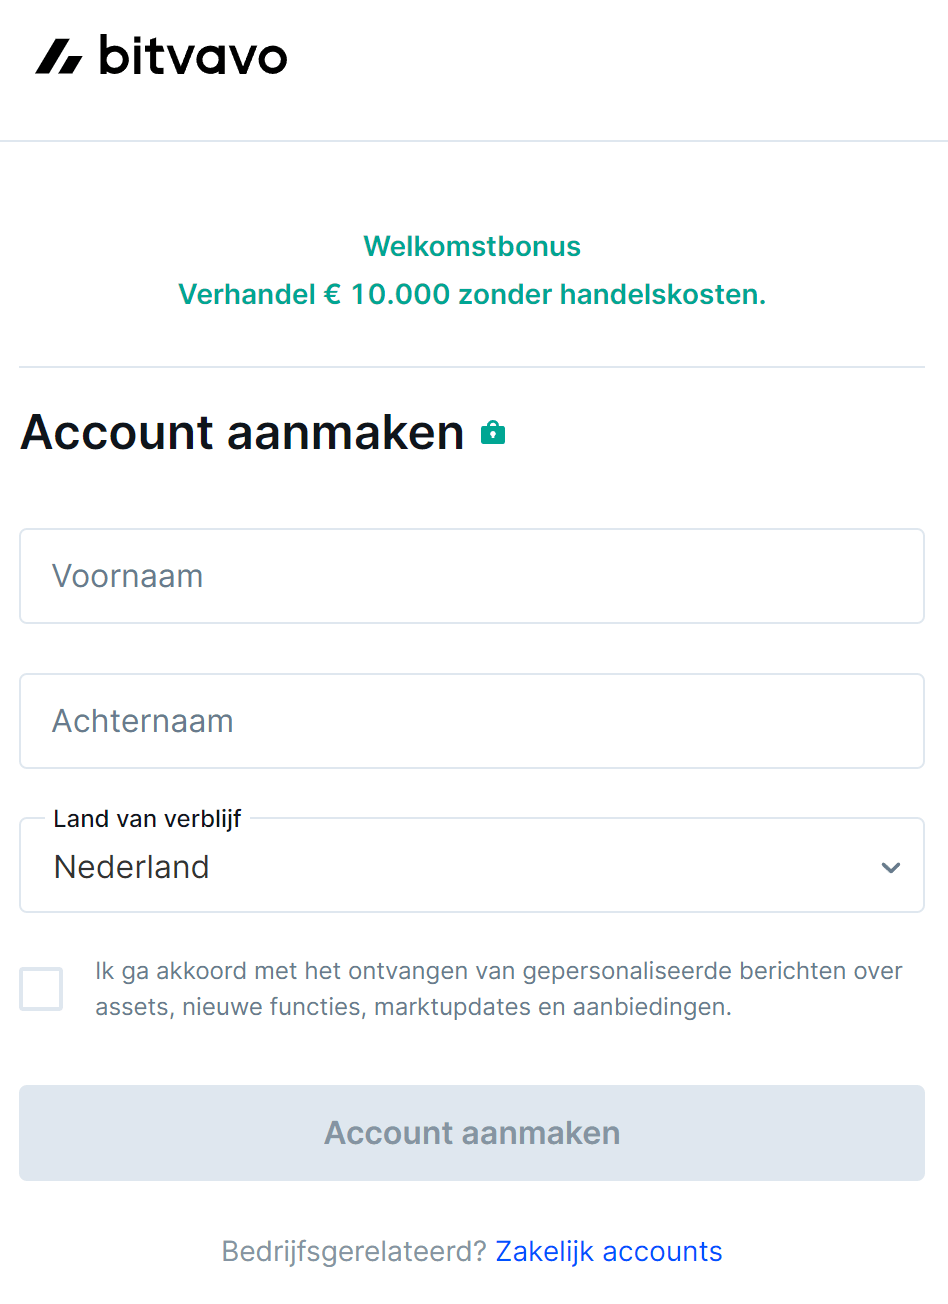Screen dimensions: 948x1304
Task: Select the 'Nederland' country value
Action: (131, 868)
